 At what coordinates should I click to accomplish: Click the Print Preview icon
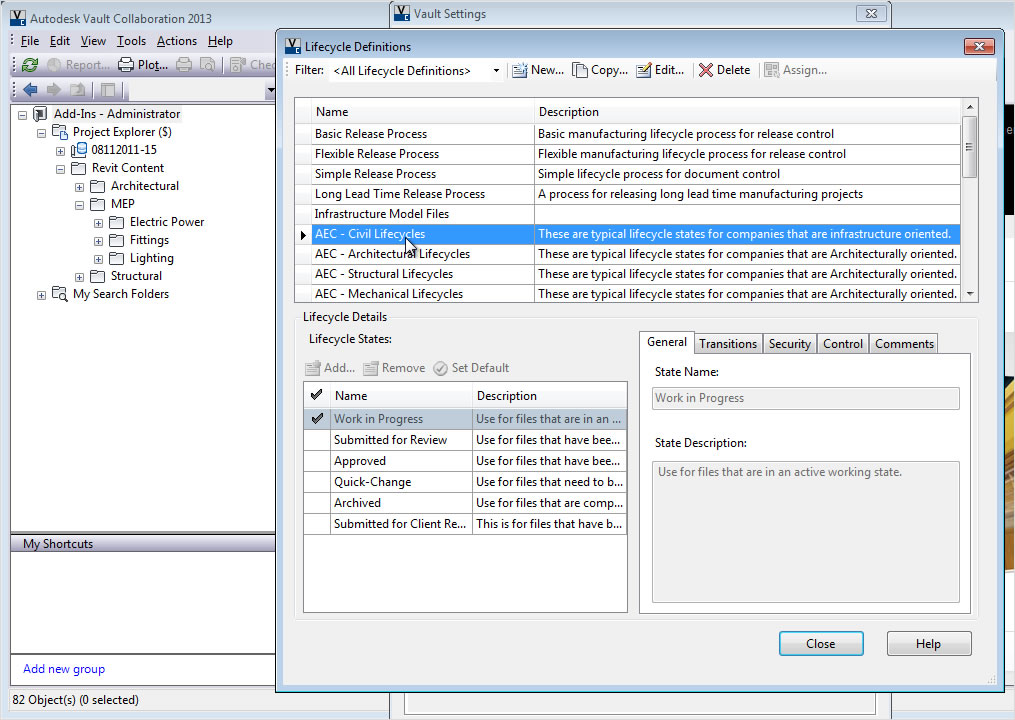pos(207,65)
